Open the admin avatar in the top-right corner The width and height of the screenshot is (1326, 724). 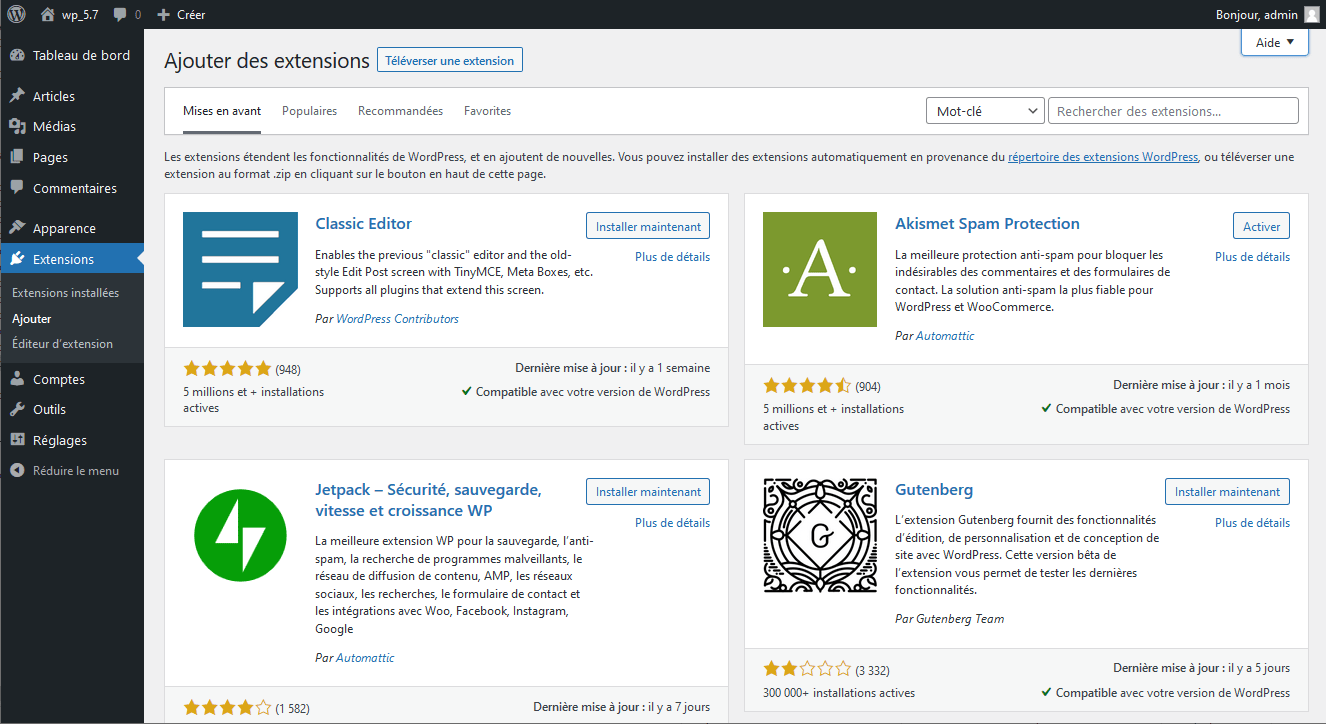click(x=1310, y=14)
